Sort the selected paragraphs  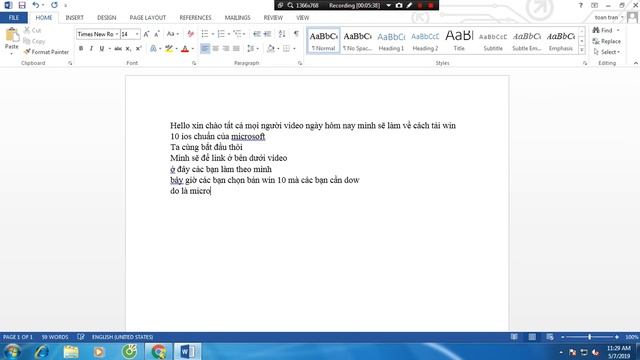(x=282, y=34)
